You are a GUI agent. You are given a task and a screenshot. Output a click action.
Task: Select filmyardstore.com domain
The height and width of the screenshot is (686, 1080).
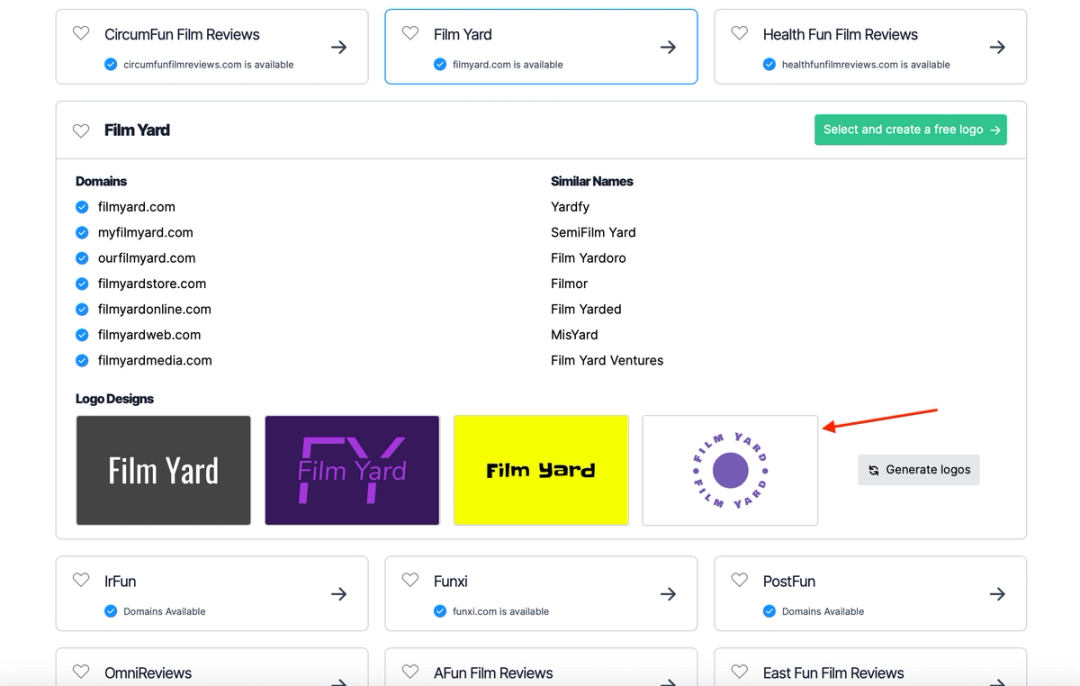pos(152,284)
